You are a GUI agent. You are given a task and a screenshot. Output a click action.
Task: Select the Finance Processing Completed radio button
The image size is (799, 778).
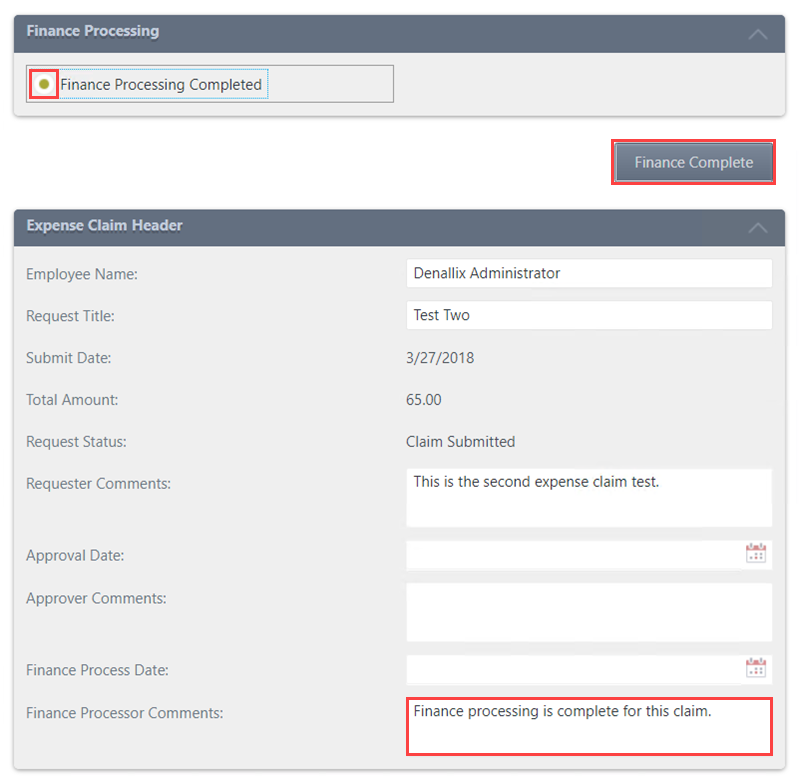pos(44,84)
